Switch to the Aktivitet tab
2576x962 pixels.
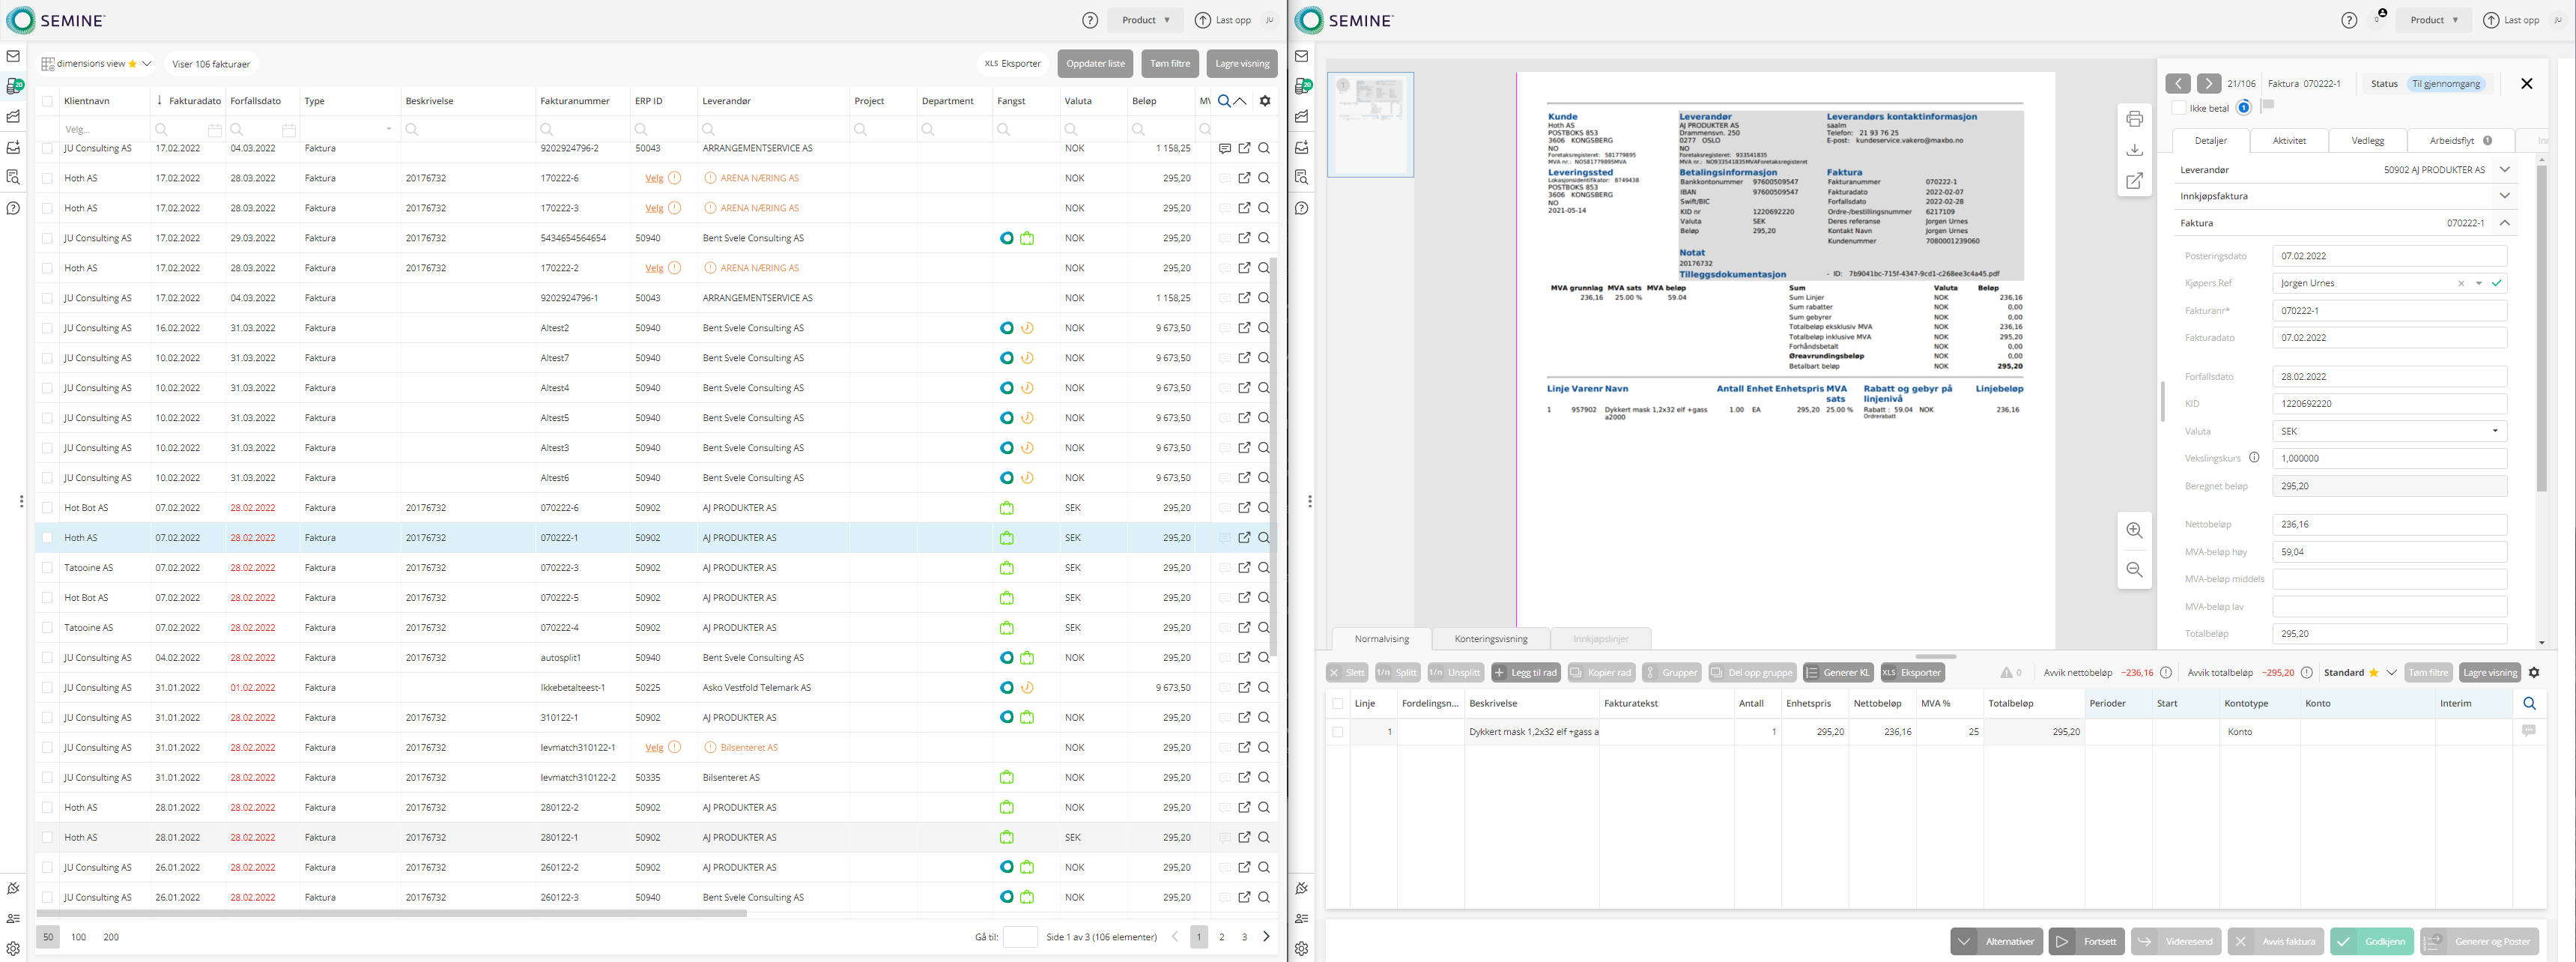[2289, 141]
